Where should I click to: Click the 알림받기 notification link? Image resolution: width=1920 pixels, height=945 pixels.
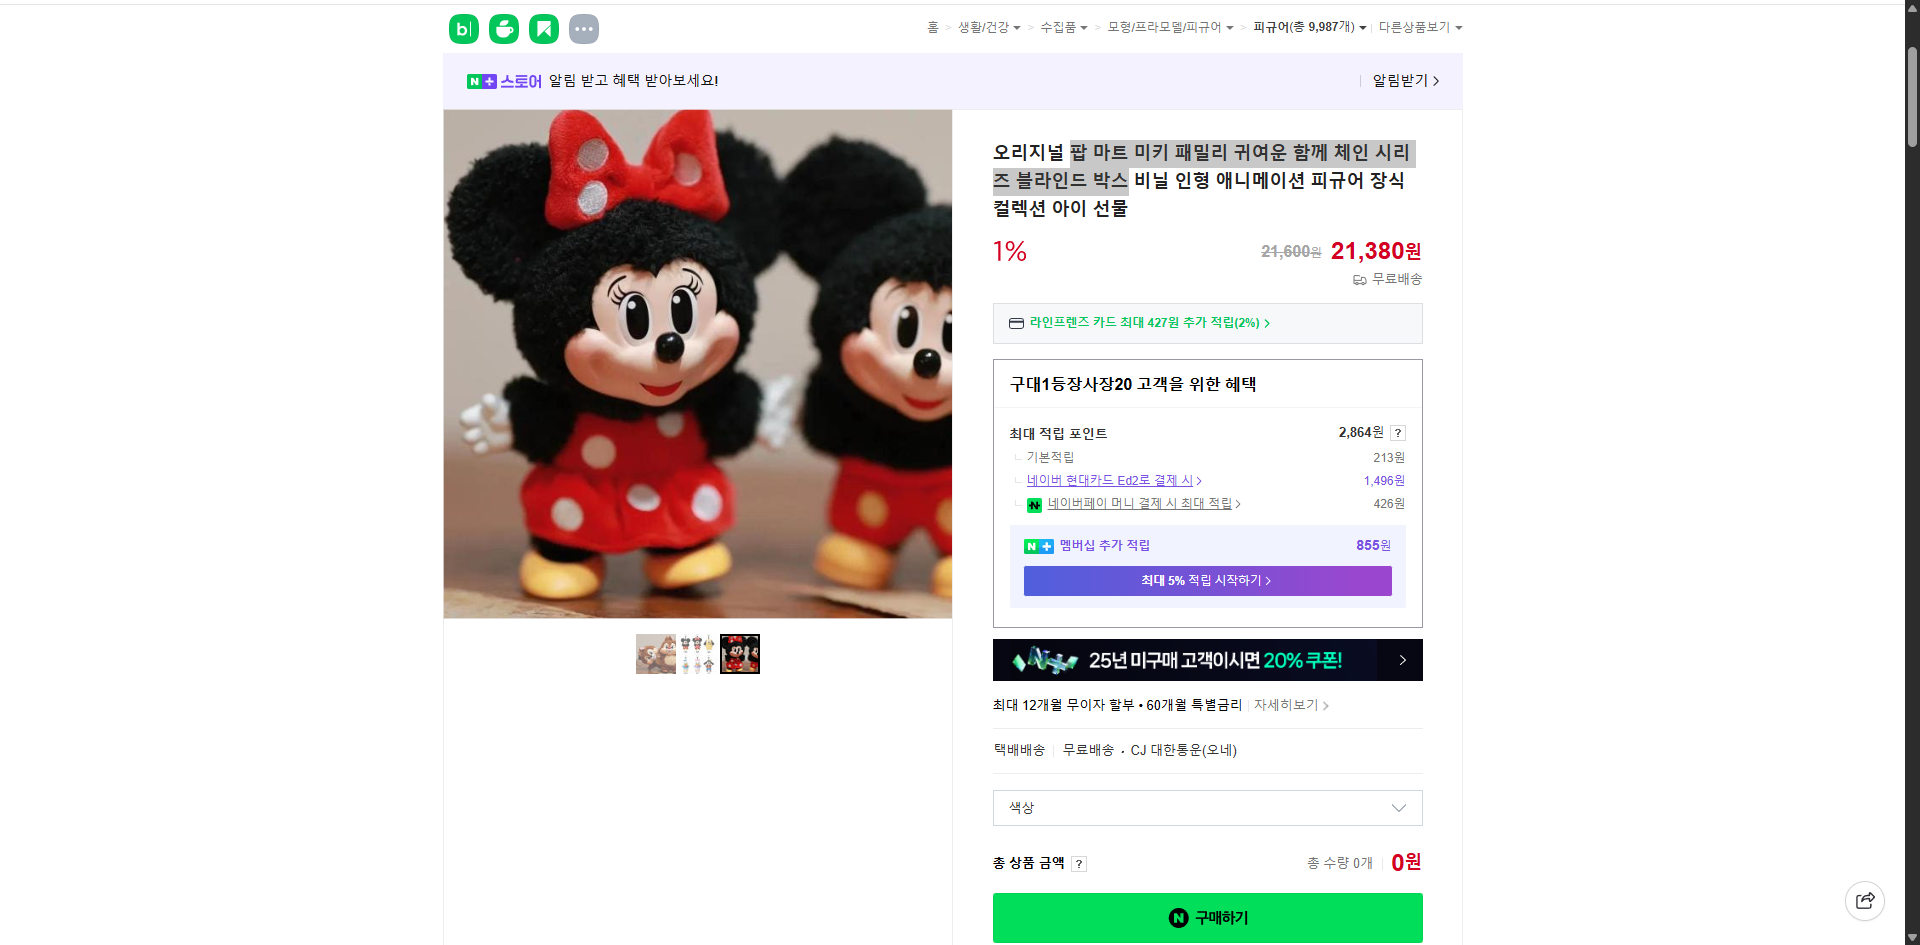click(1399, 81)
